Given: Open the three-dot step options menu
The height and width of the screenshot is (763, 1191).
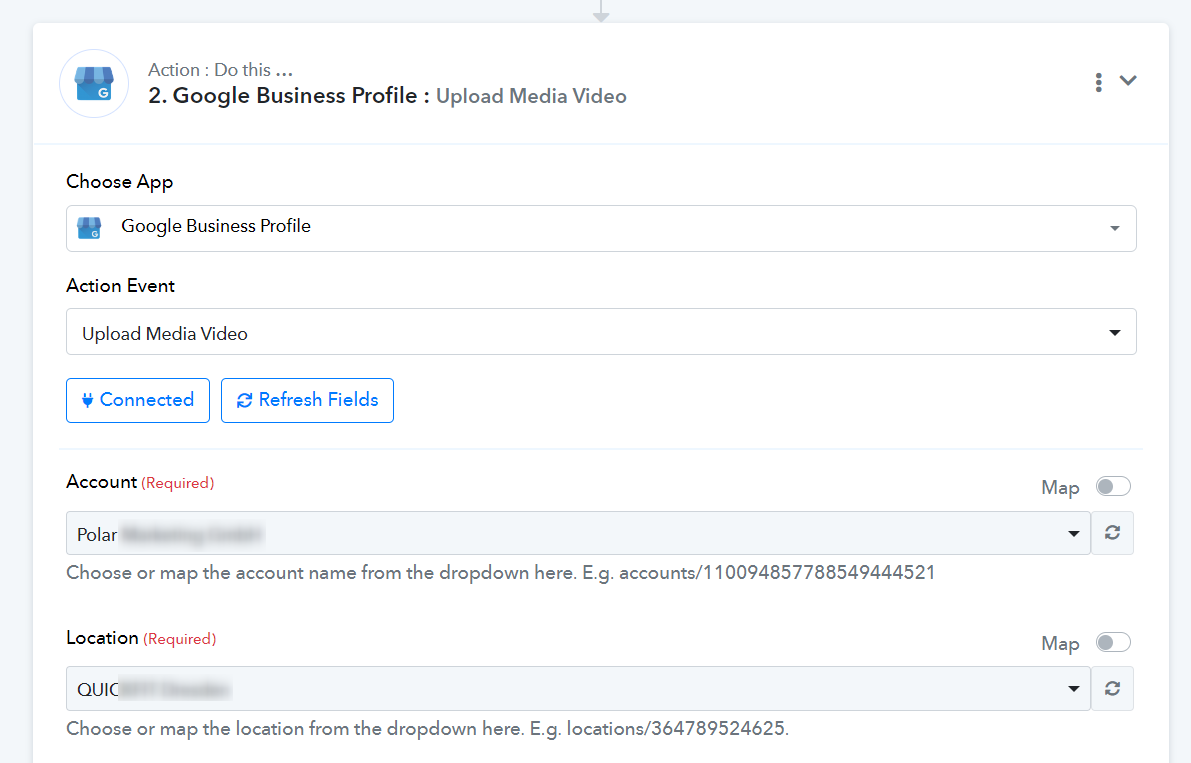Looking at the screenshot, I should click(x=1098, y=82).
